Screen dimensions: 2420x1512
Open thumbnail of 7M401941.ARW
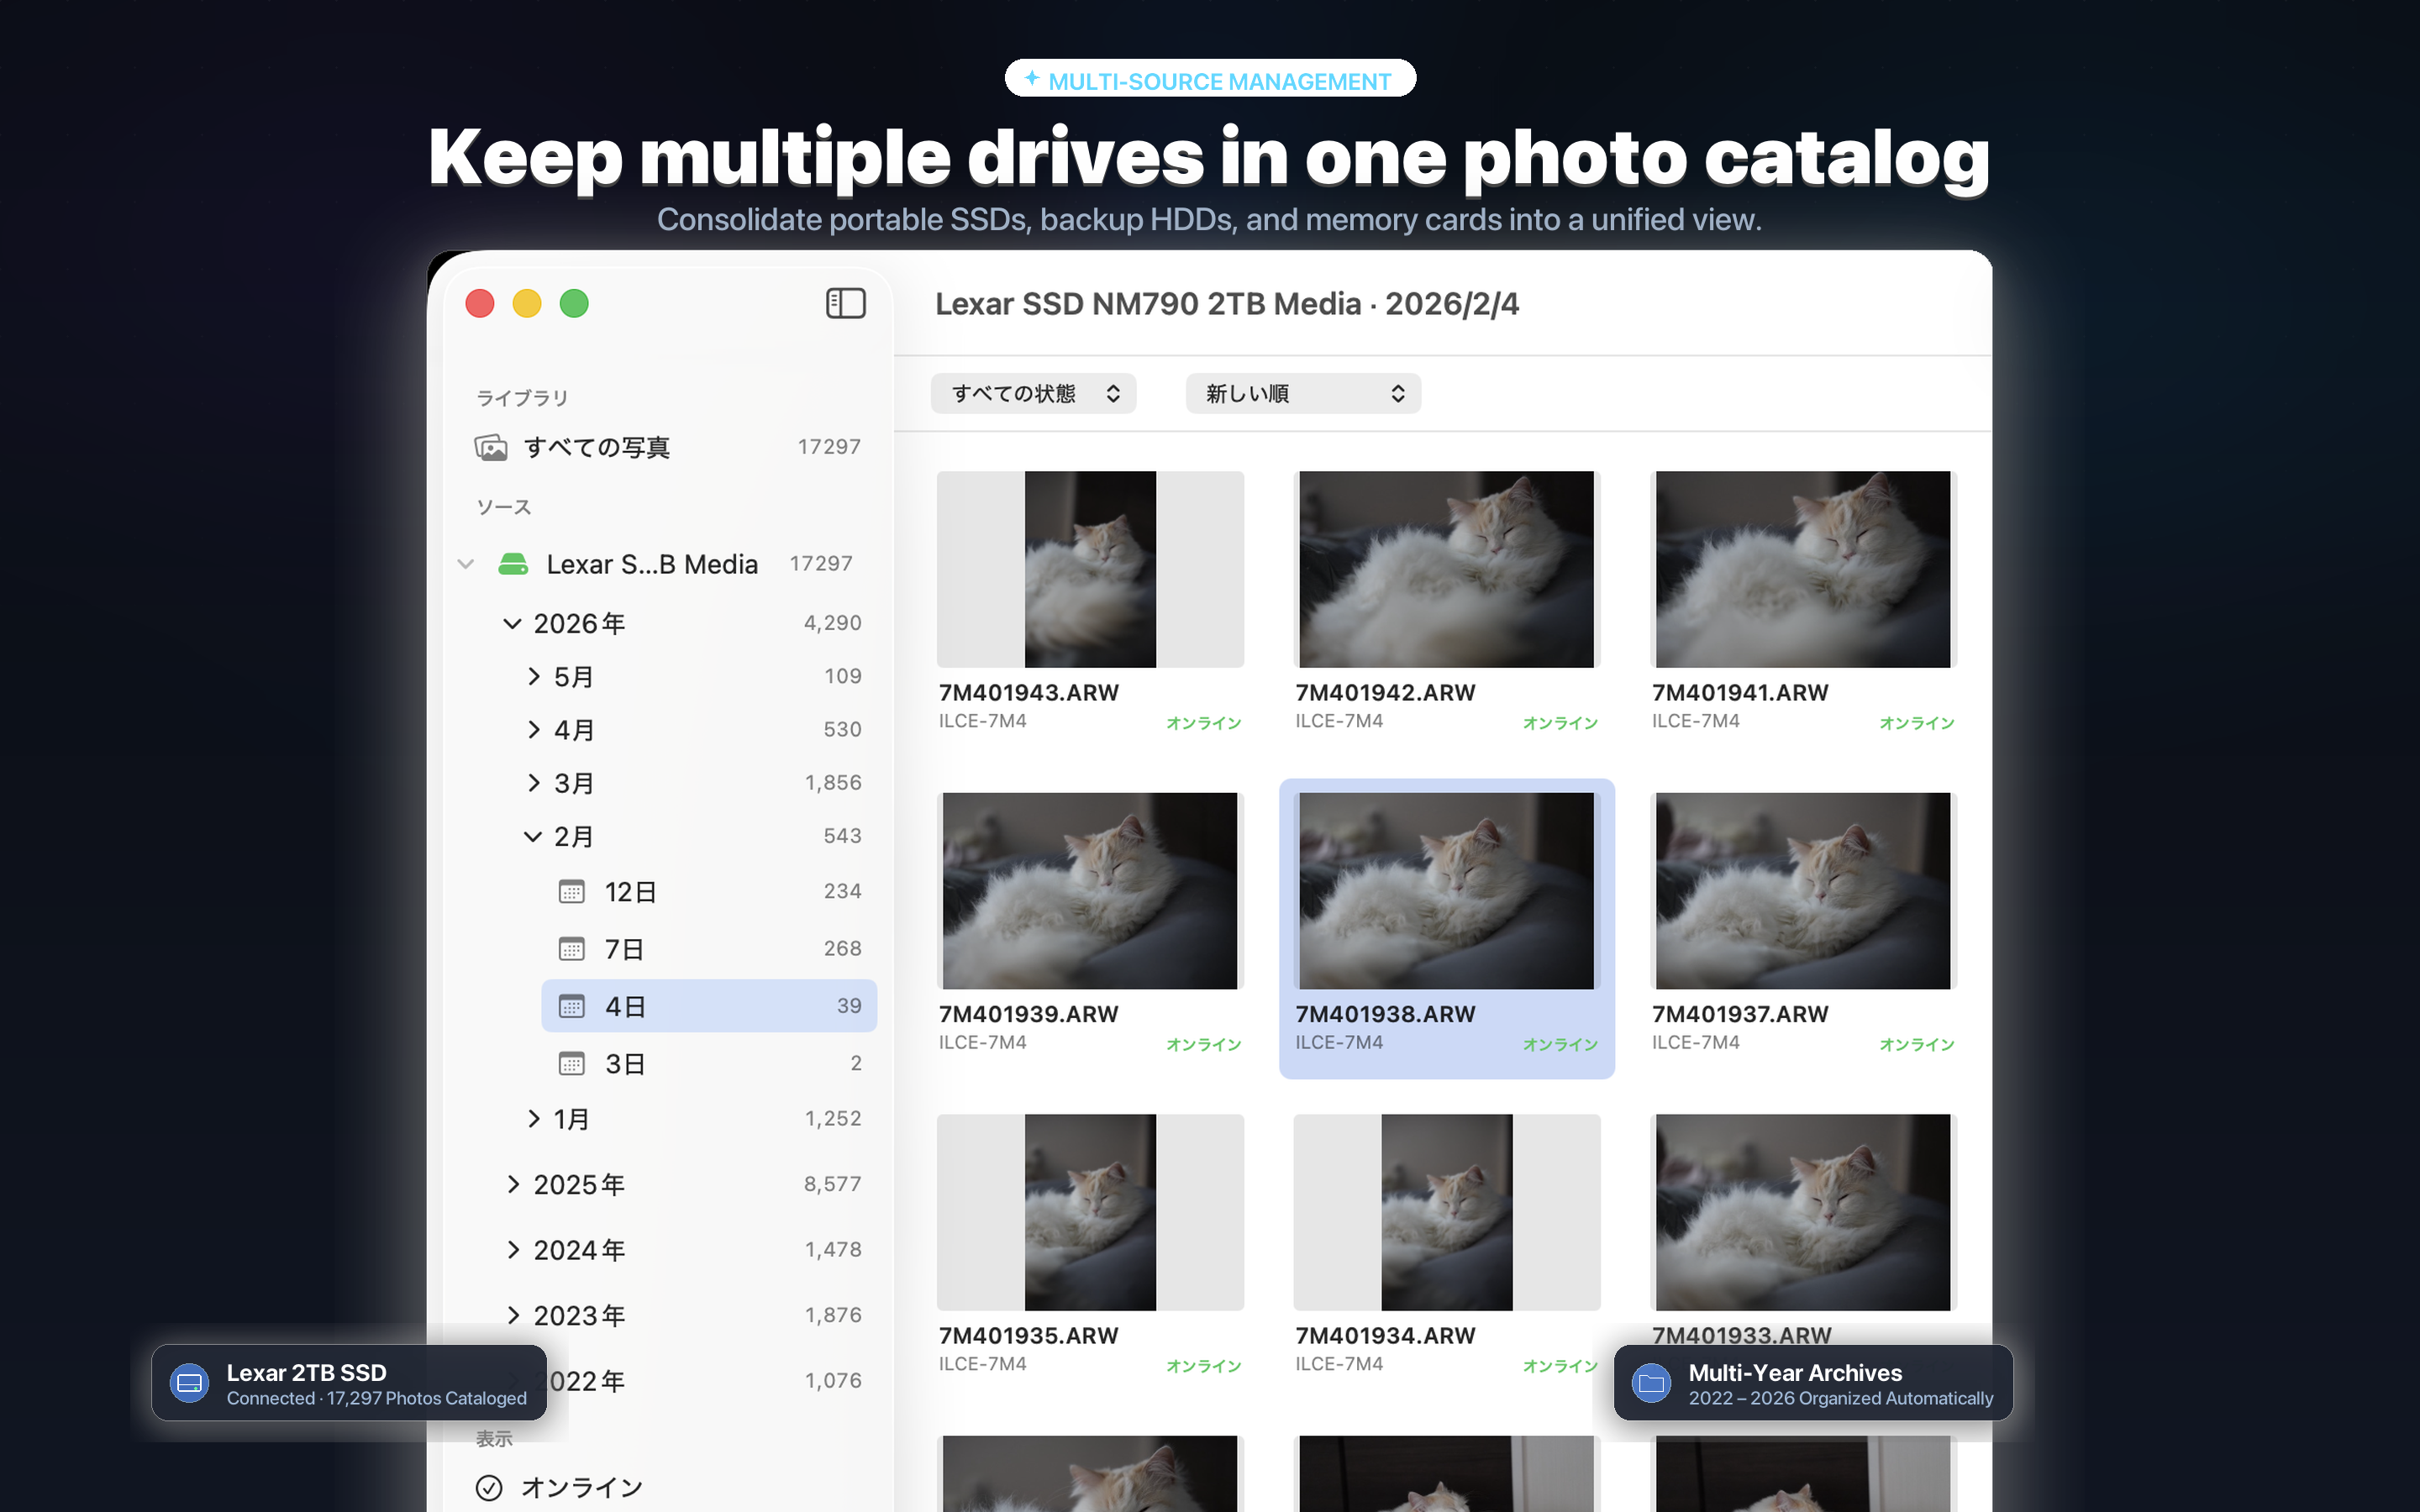click(1803, 569)
